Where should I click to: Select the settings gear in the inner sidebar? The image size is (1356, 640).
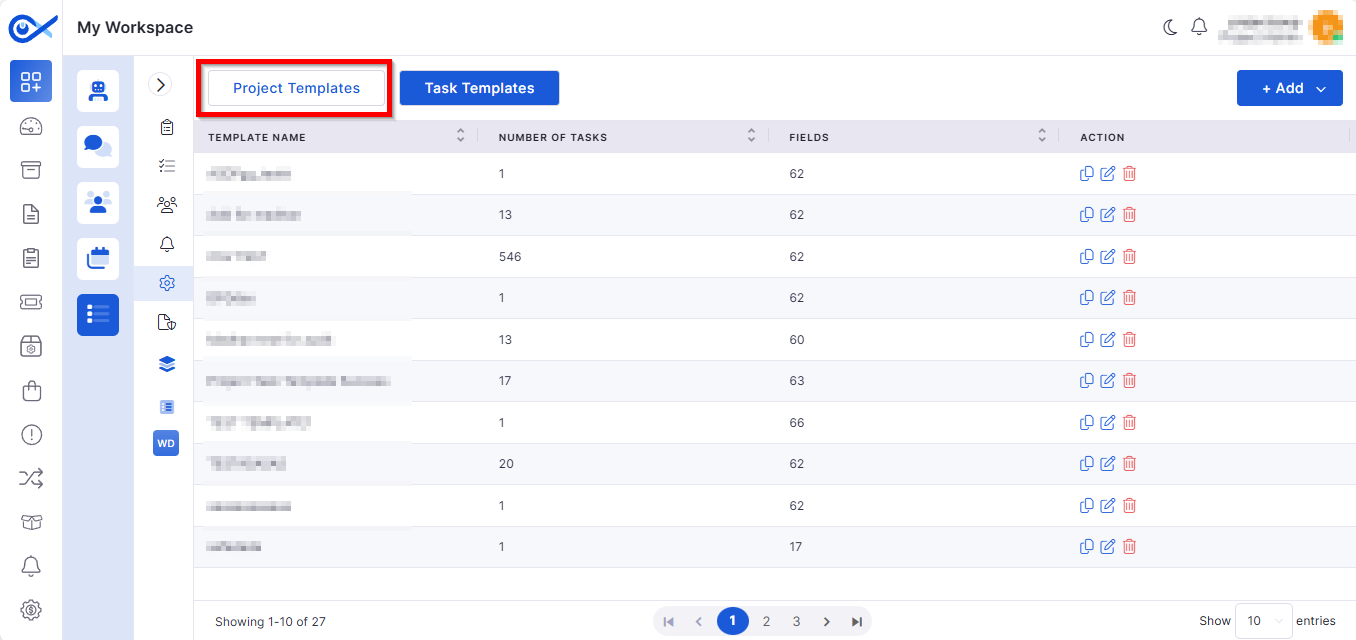[x=167, y=283]
